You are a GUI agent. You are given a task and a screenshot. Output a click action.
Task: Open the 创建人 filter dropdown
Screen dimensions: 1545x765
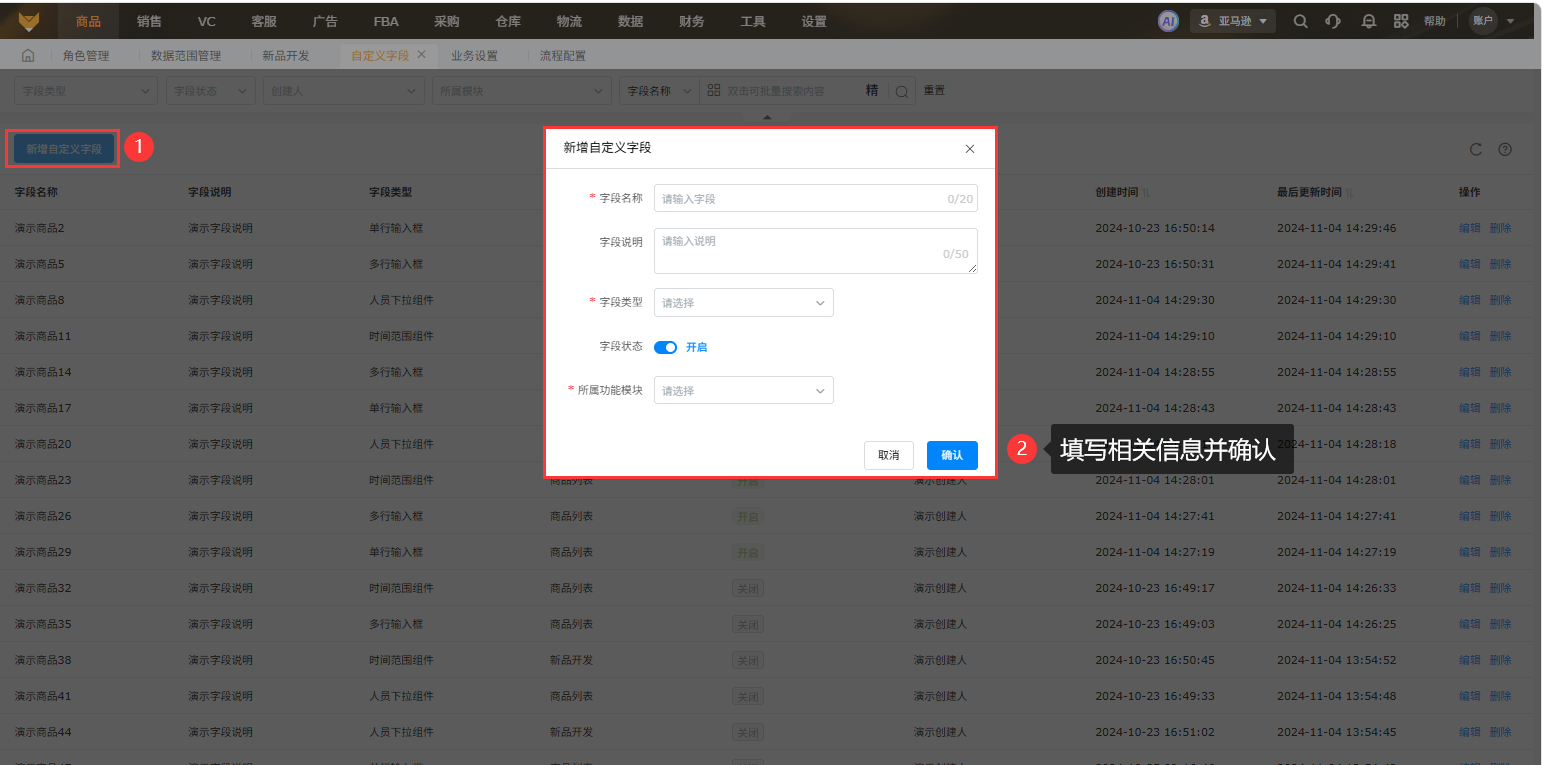tap(344, 91)
